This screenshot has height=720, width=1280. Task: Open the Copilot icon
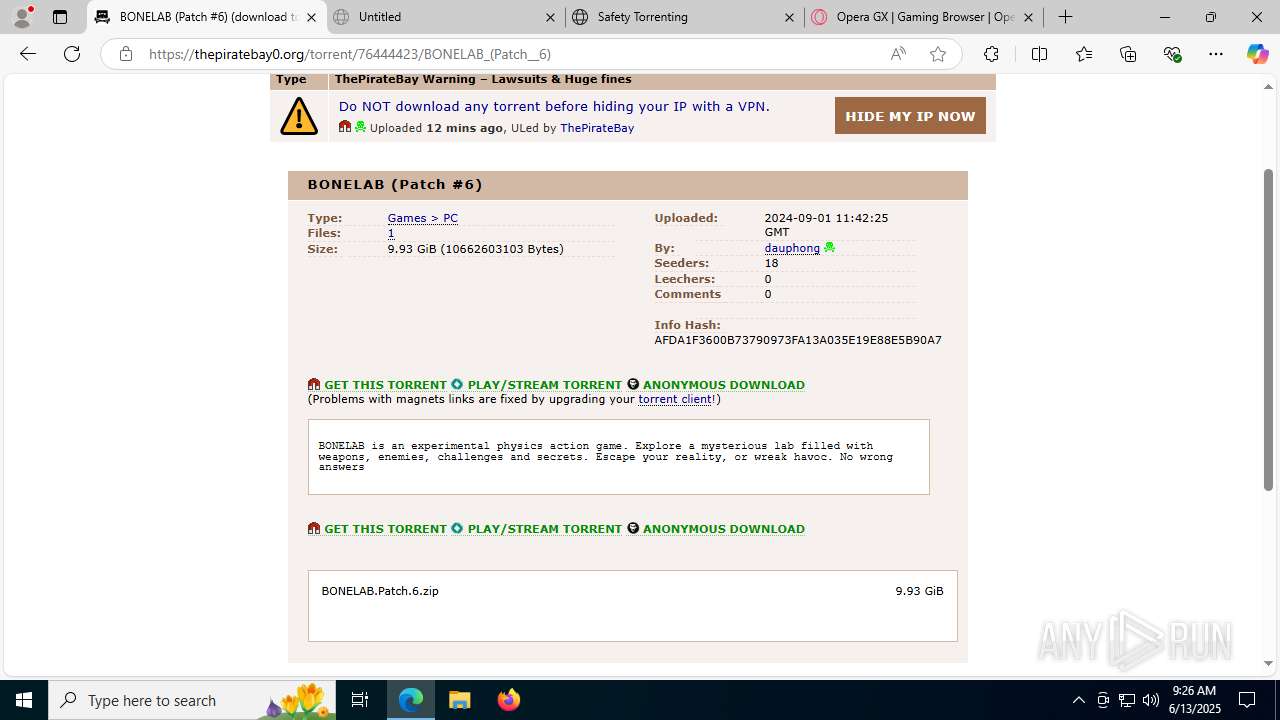1257,54
